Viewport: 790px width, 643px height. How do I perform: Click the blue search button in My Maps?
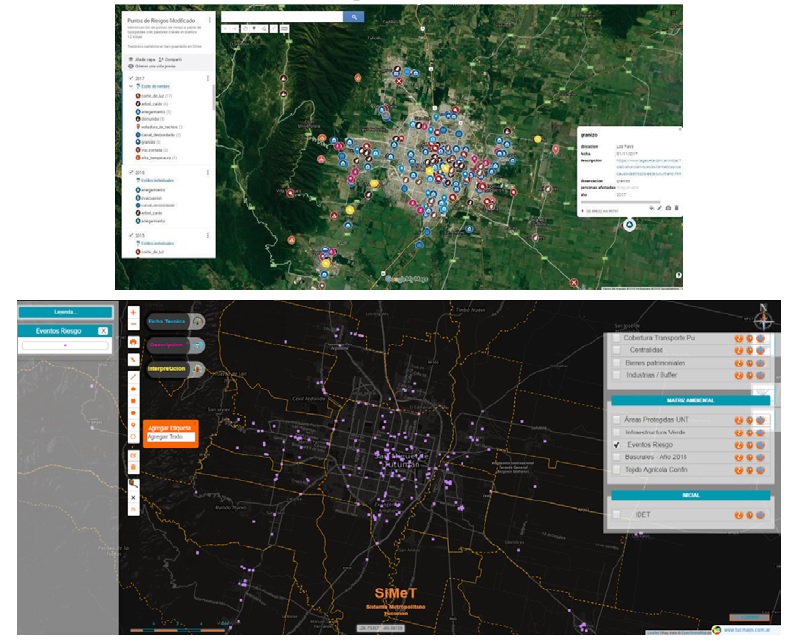[x=353, y=17]
